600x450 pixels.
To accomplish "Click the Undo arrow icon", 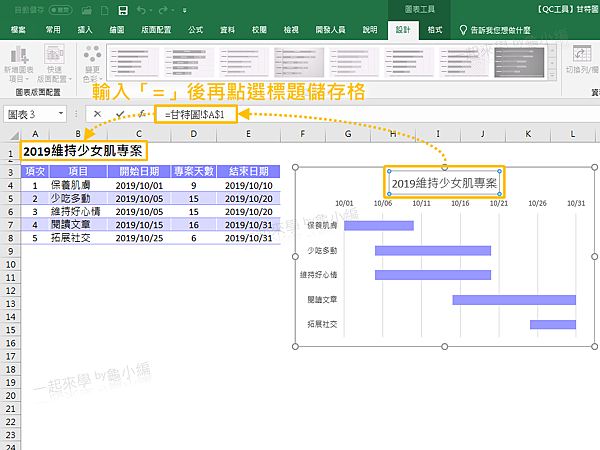I will tap(142, 10).
